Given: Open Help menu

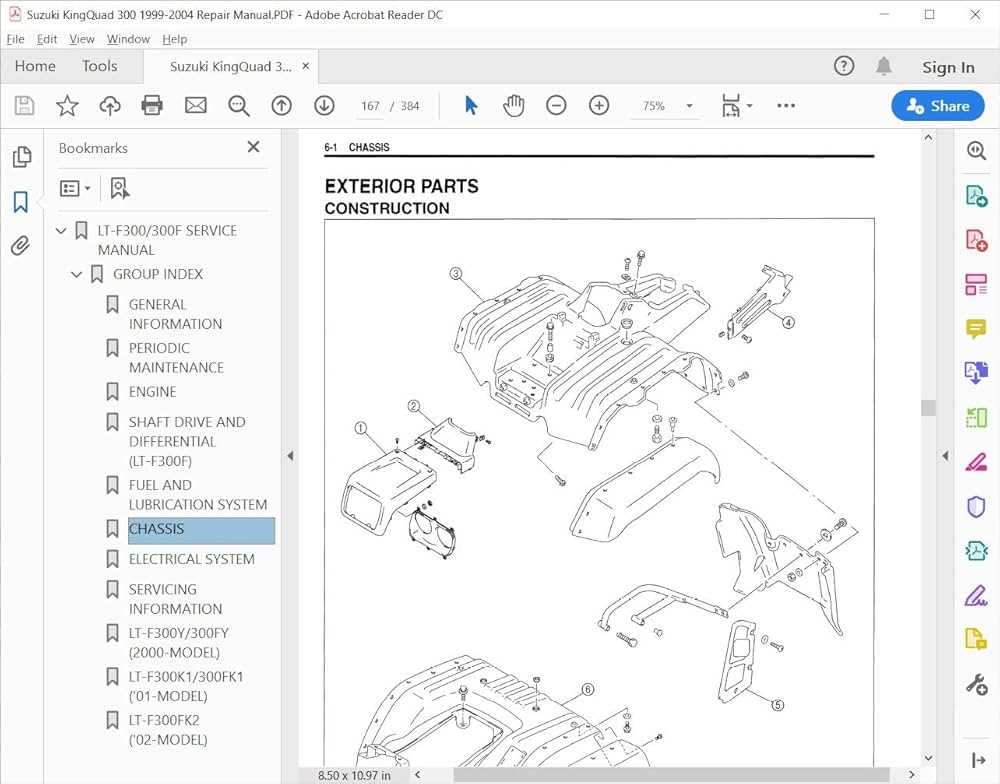Looking at the screenshot, I should click(x=175, y=39).
